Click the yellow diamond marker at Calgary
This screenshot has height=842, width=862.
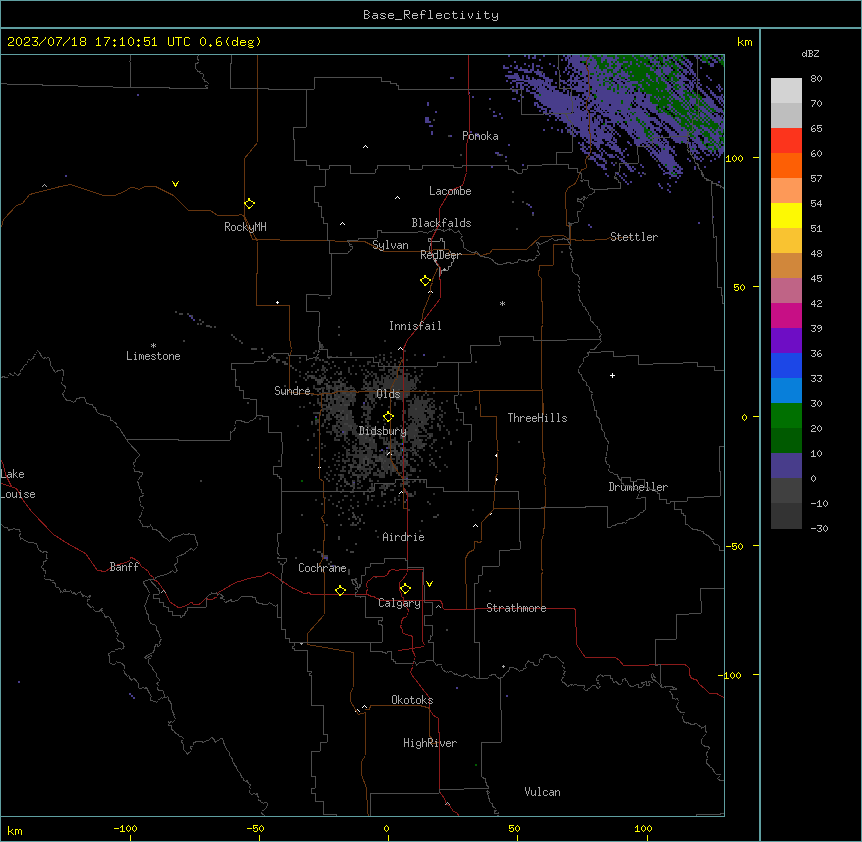click(x=405, y=589)
